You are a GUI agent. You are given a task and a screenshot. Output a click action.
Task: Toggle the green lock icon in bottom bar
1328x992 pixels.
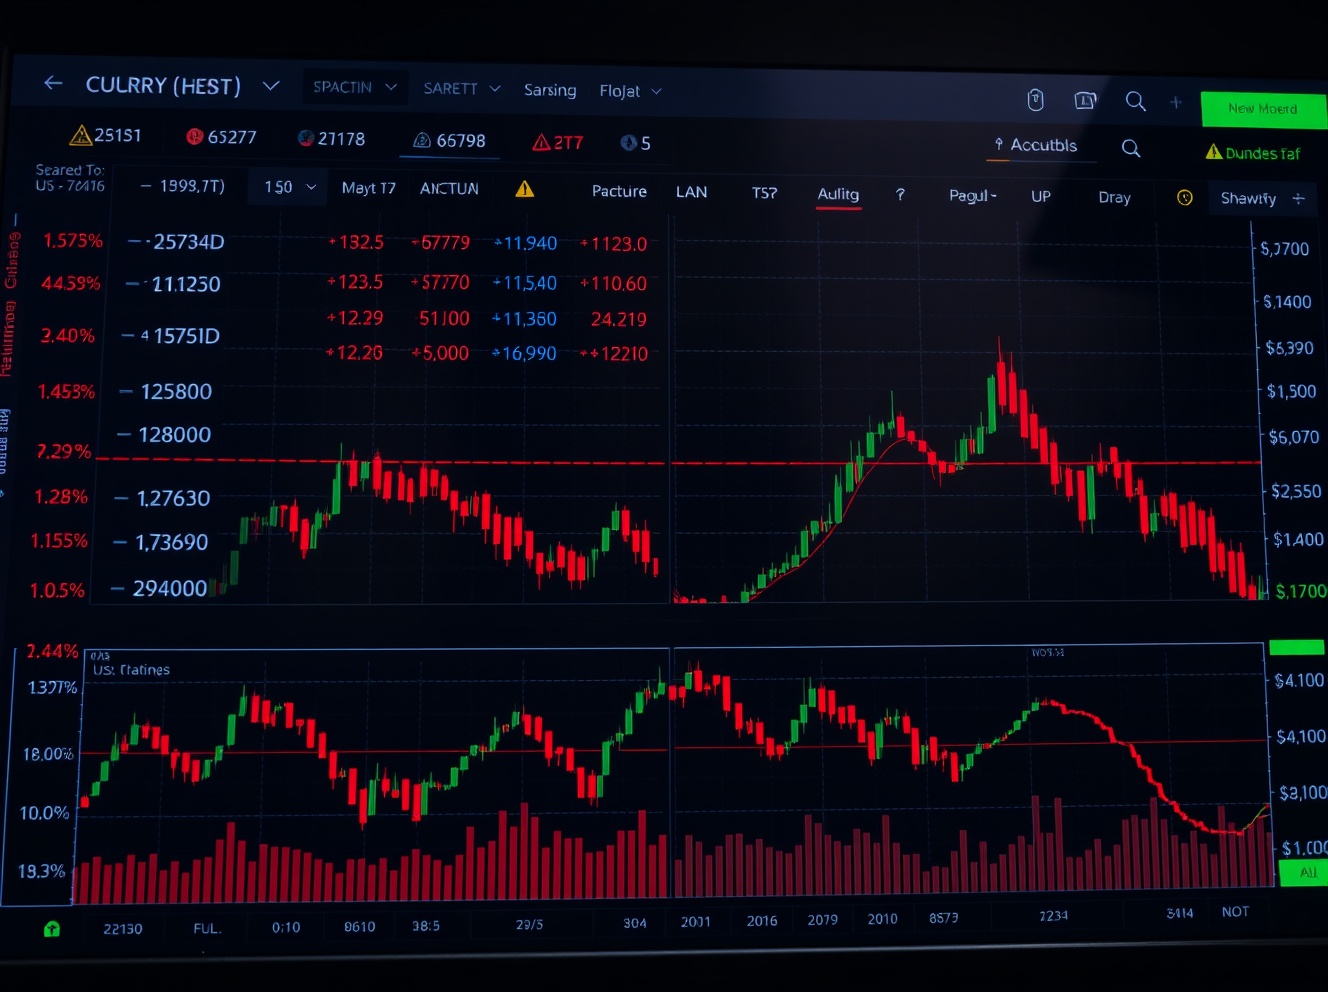(x=51, y=928)
